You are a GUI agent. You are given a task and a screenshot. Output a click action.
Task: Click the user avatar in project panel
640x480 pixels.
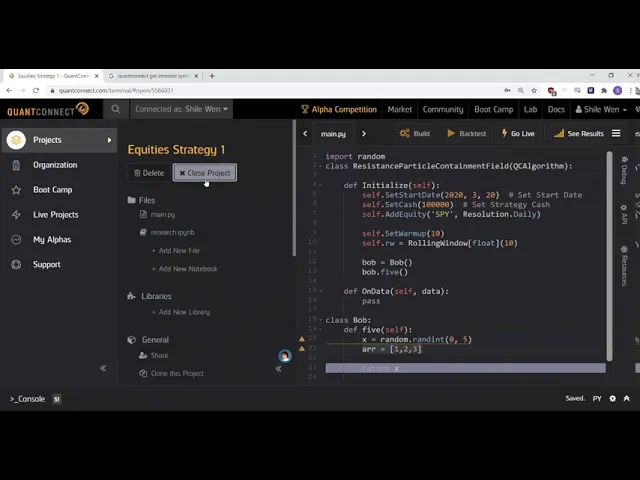285,356
